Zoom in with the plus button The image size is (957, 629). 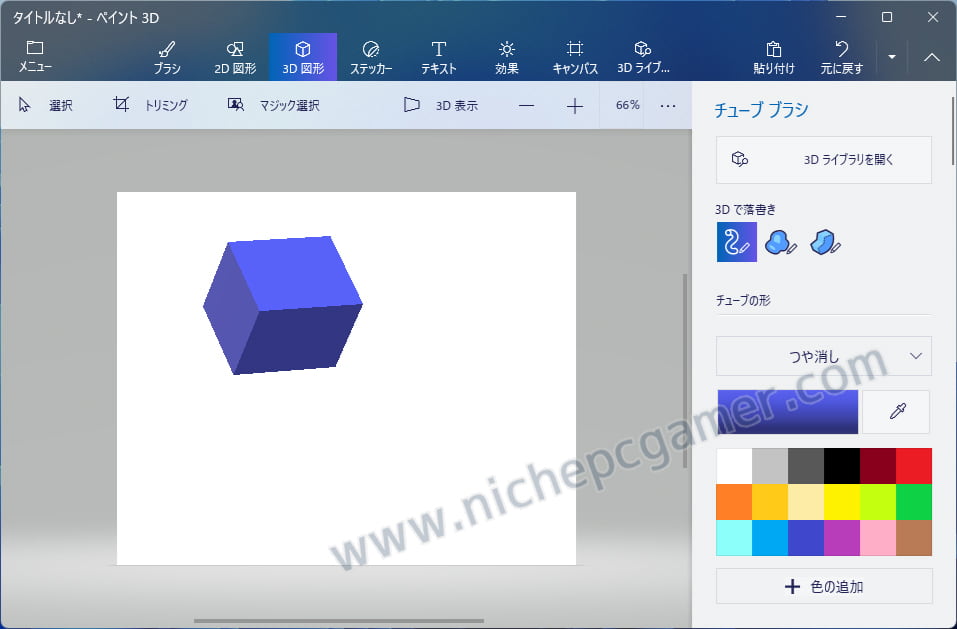tap(574, 106)
